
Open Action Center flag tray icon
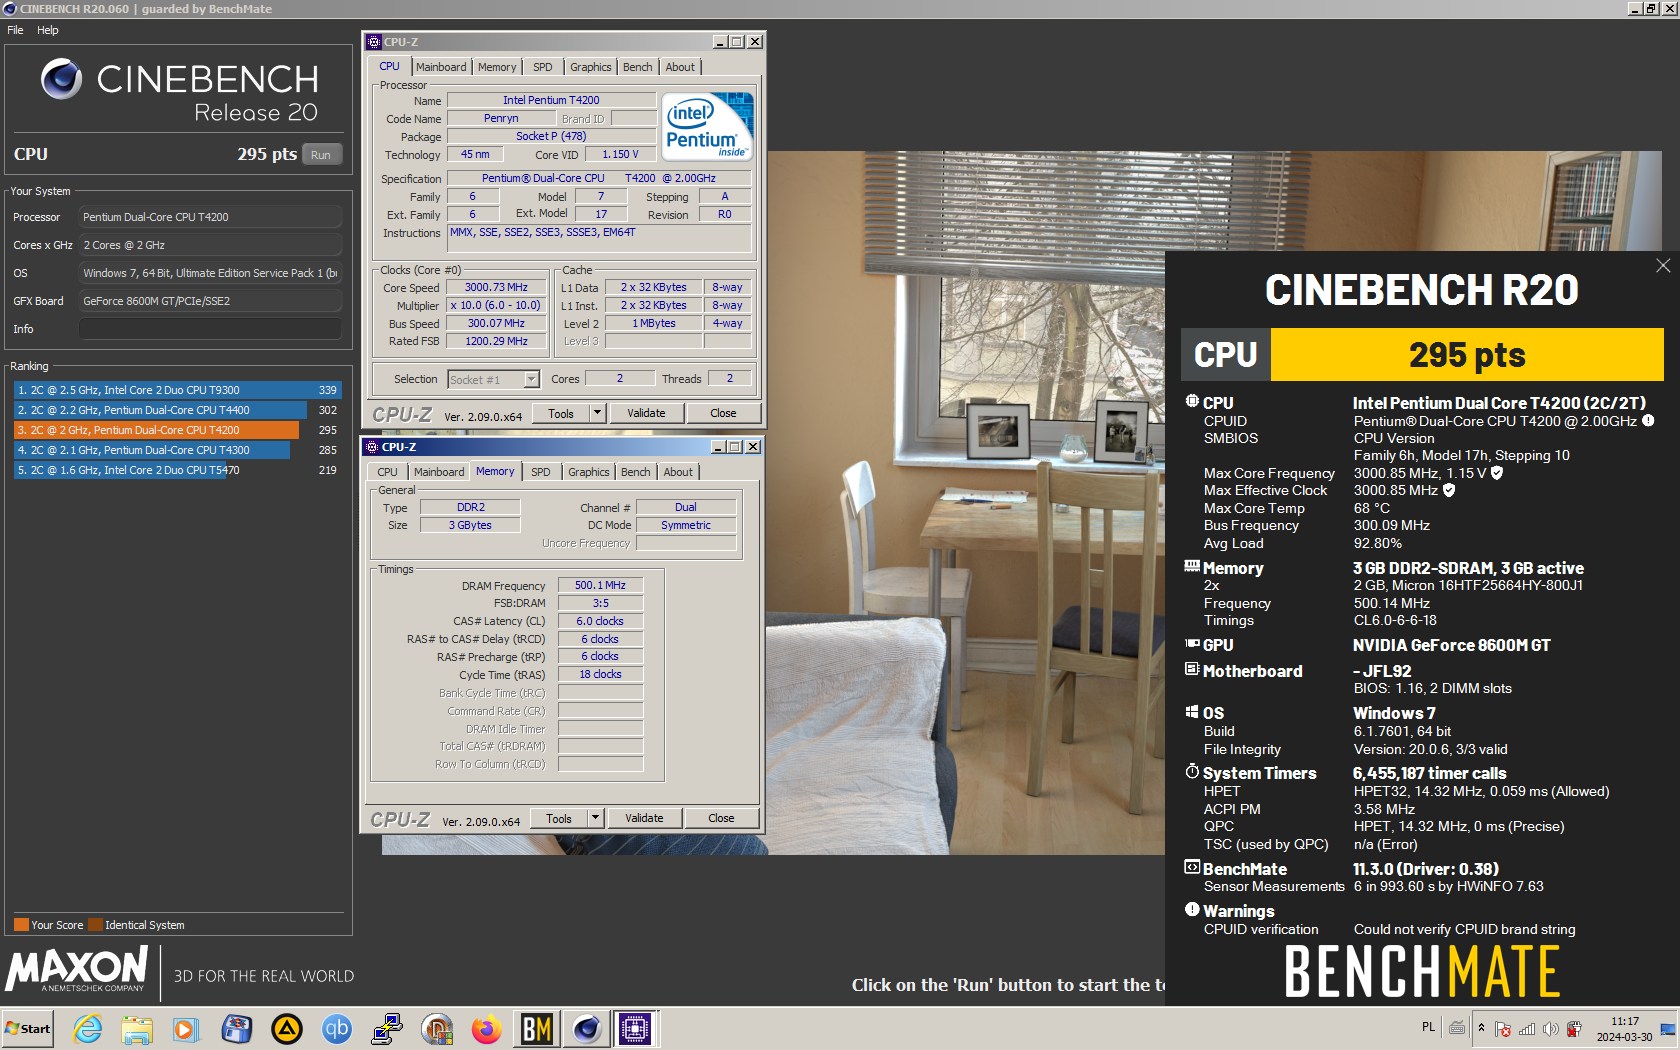pyautogui.click(x=1502, y=1028)
